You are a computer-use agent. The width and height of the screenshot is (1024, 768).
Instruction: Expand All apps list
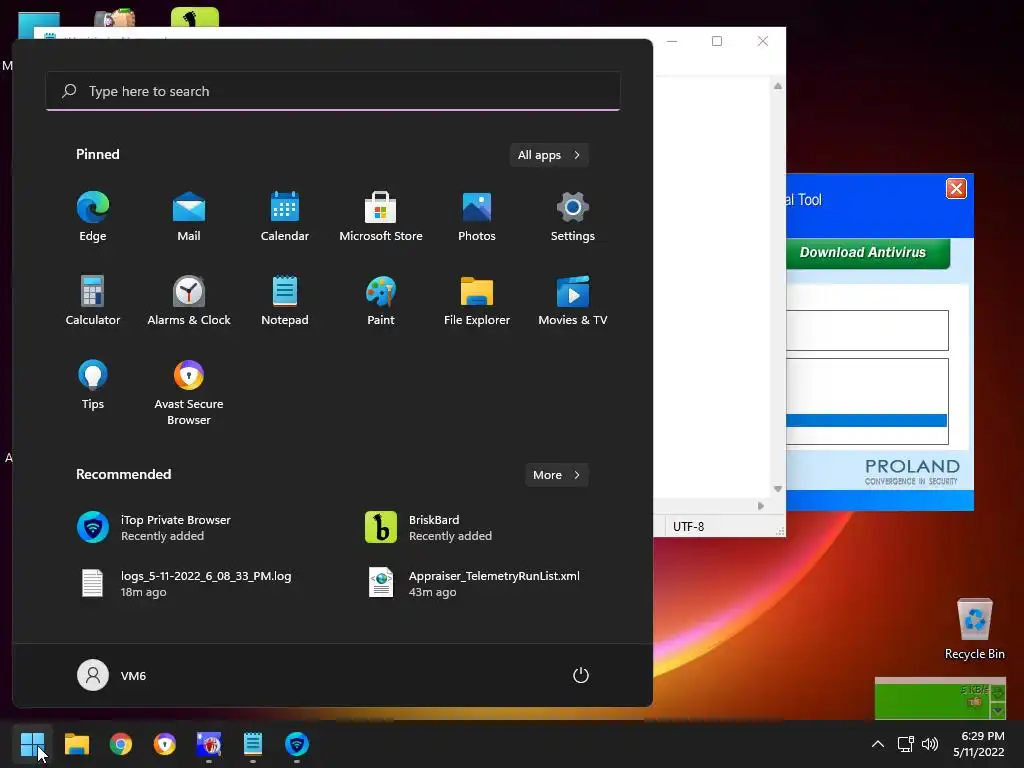pyautogui.click(x=549, y=155)
